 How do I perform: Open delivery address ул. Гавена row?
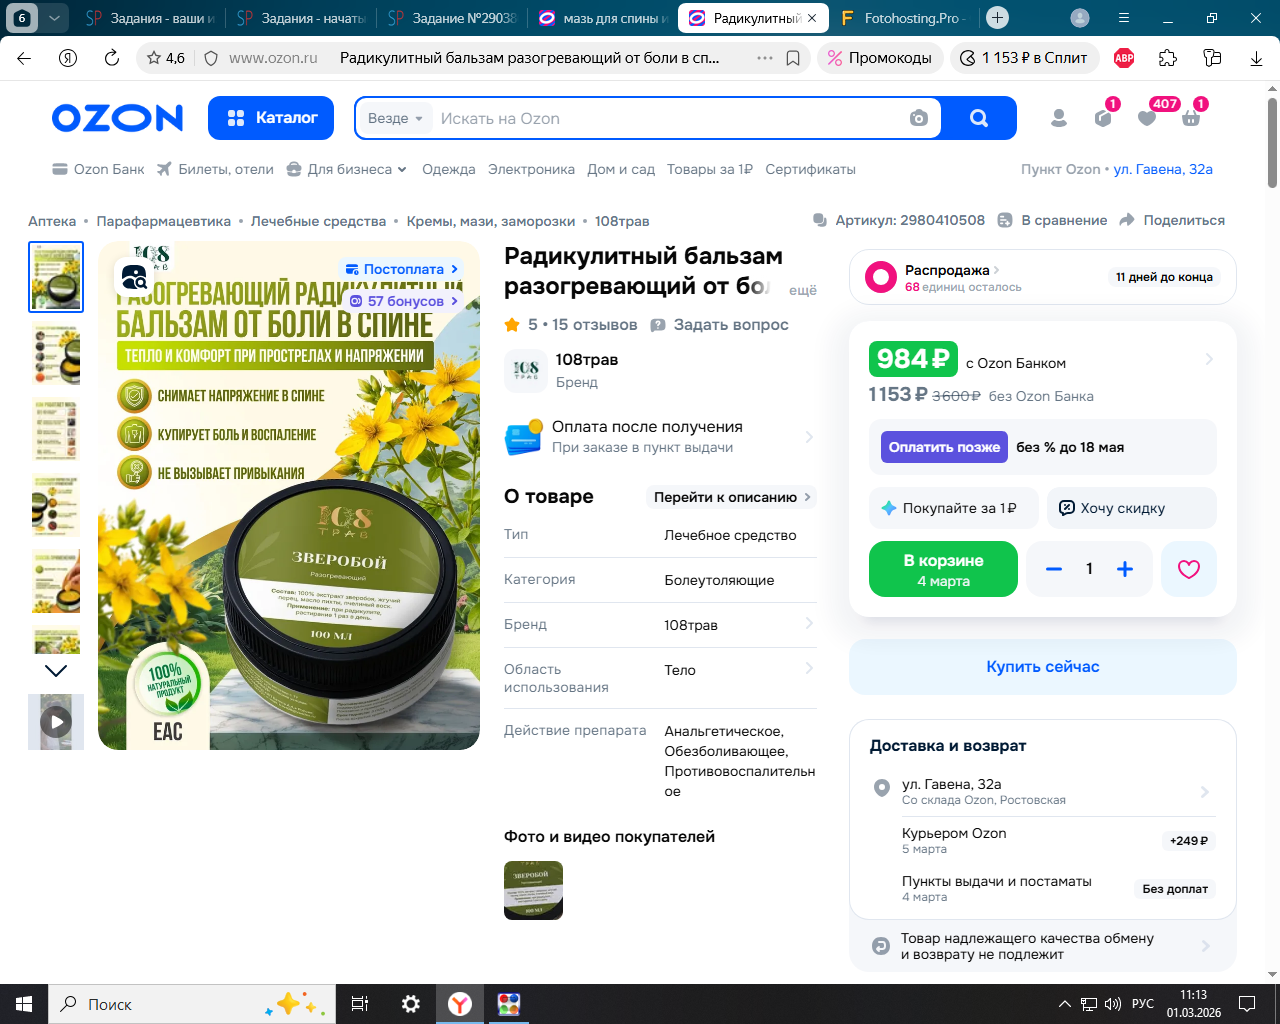point(1043,791)
